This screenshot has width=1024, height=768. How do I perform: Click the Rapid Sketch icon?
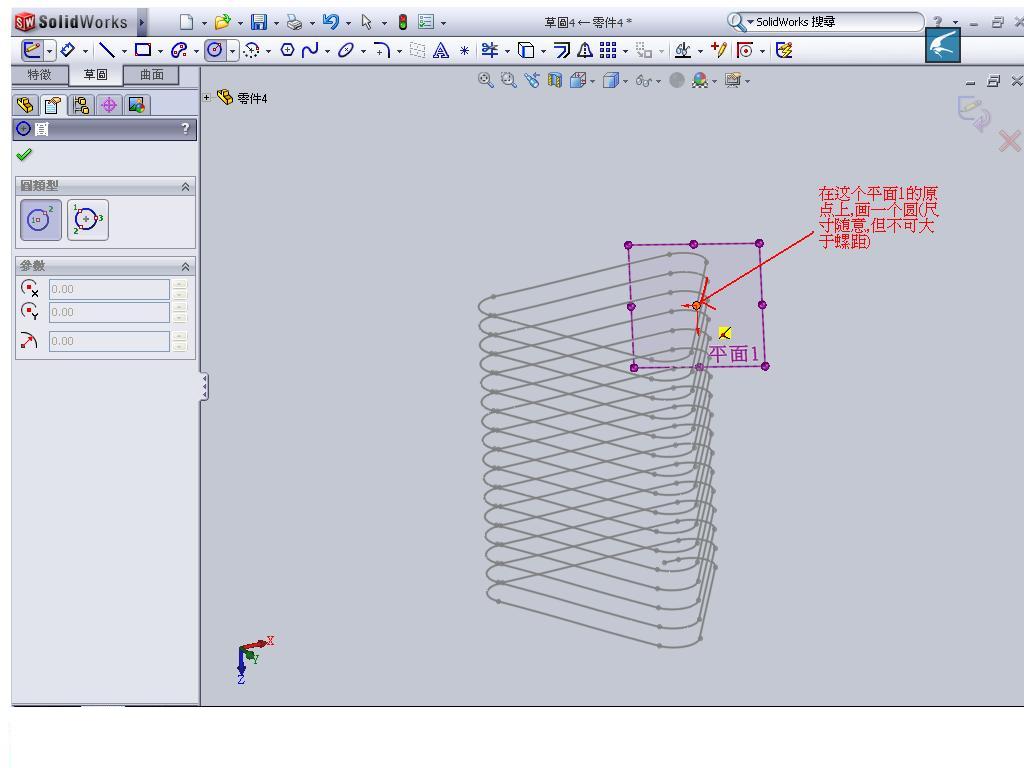tap(784, 50)
